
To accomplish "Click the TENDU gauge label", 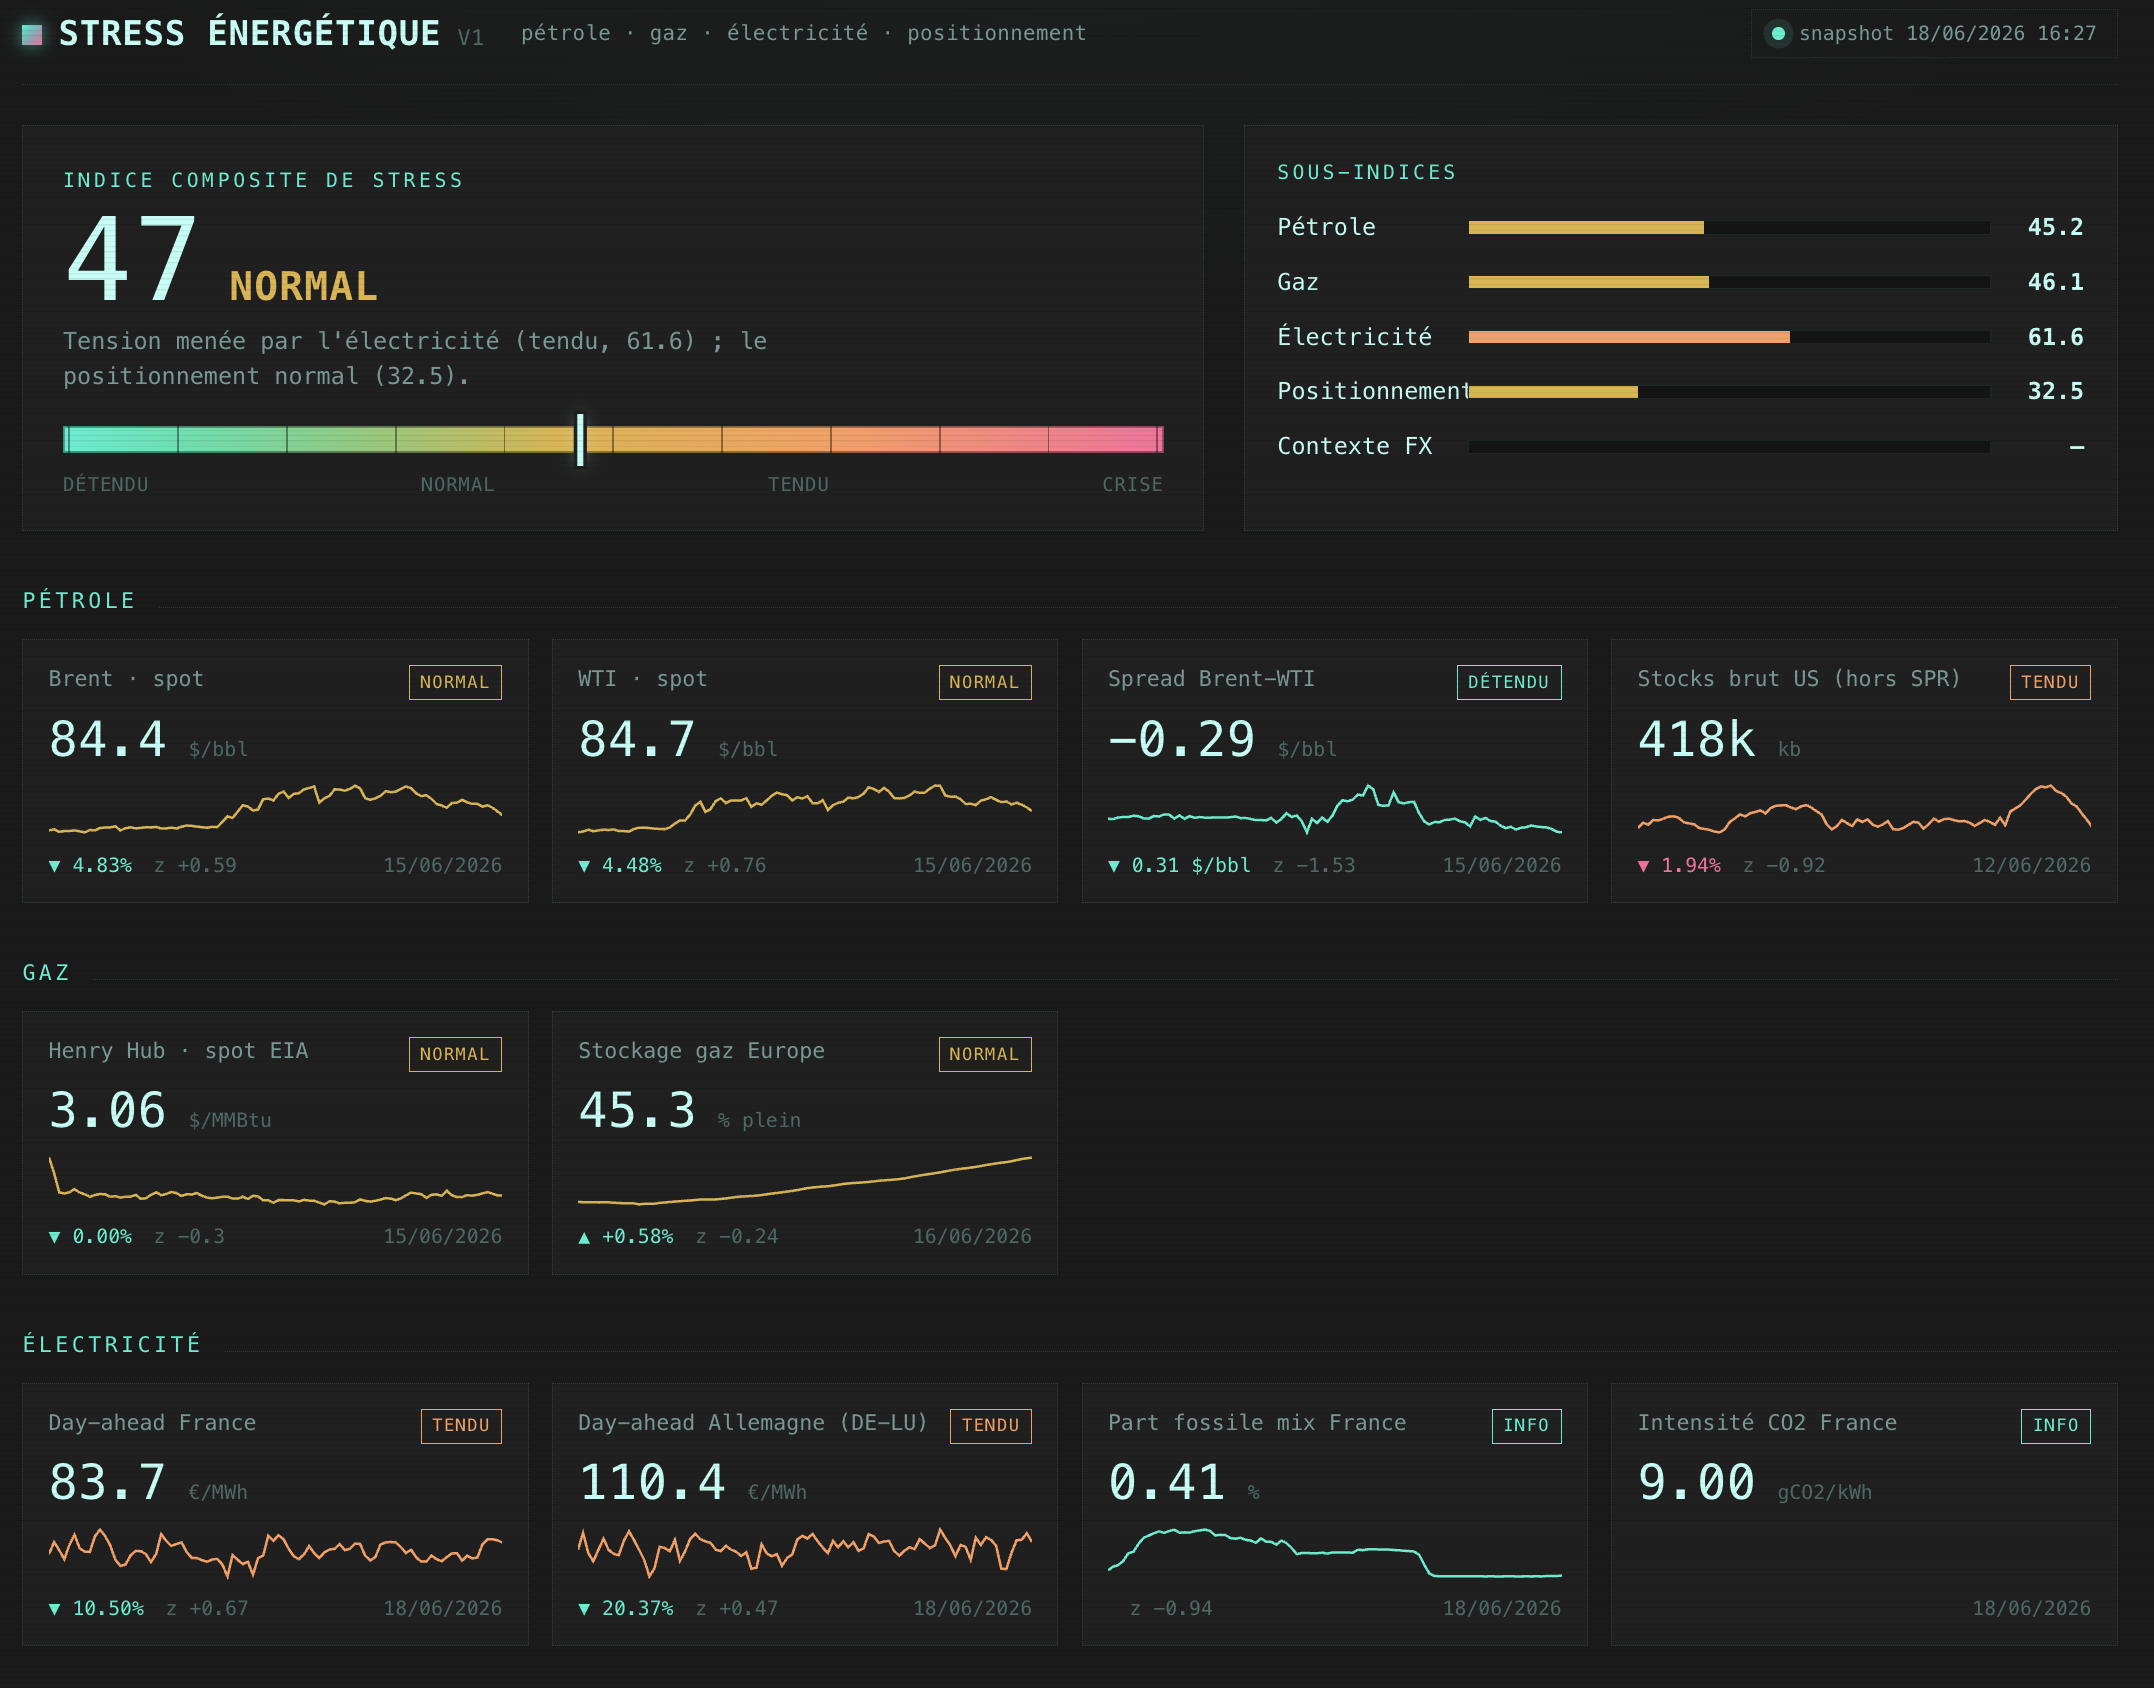I will [798, 485].
